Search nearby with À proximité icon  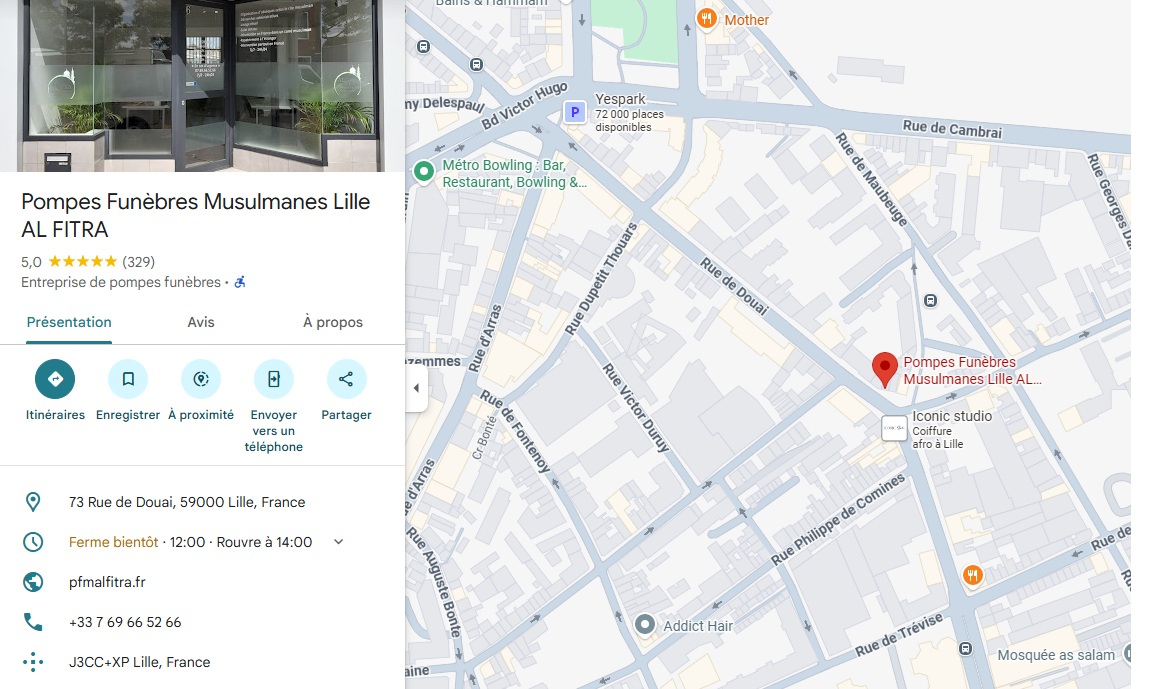(201, 379)
